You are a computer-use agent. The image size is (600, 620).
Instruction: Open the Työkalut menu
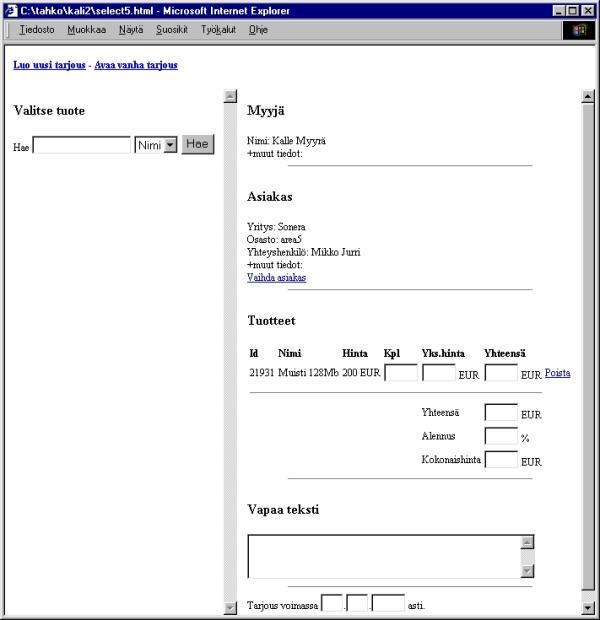click(x=218, y=30)
